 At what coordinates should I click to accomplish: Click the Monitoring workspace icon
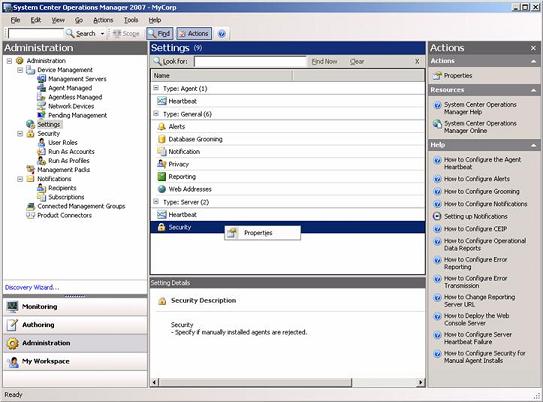(x=13, y=306)
